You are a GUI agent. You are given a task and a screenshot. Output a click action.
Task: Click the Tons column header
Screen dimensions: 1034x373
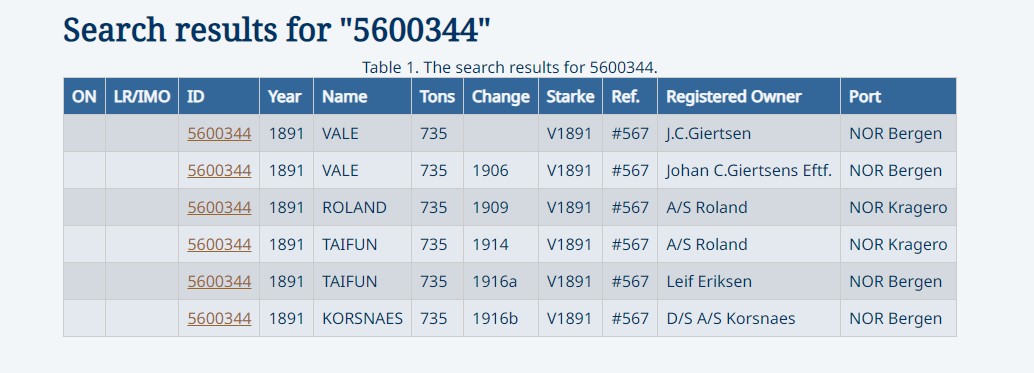(437, 96)
